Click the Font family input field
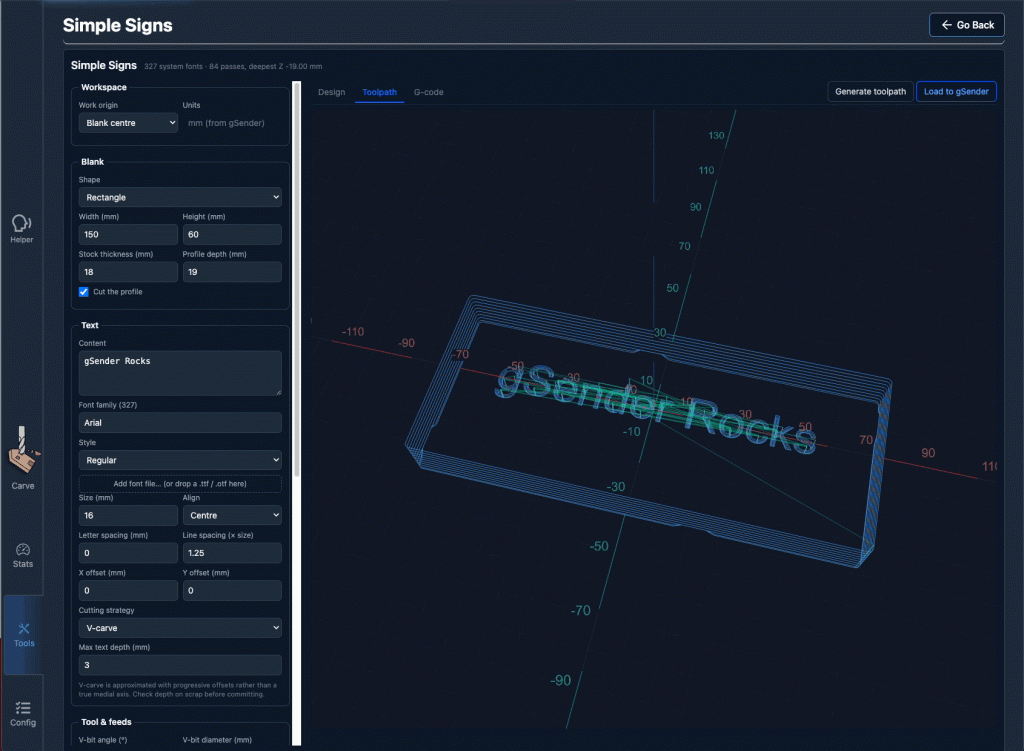 click(180, 423)
